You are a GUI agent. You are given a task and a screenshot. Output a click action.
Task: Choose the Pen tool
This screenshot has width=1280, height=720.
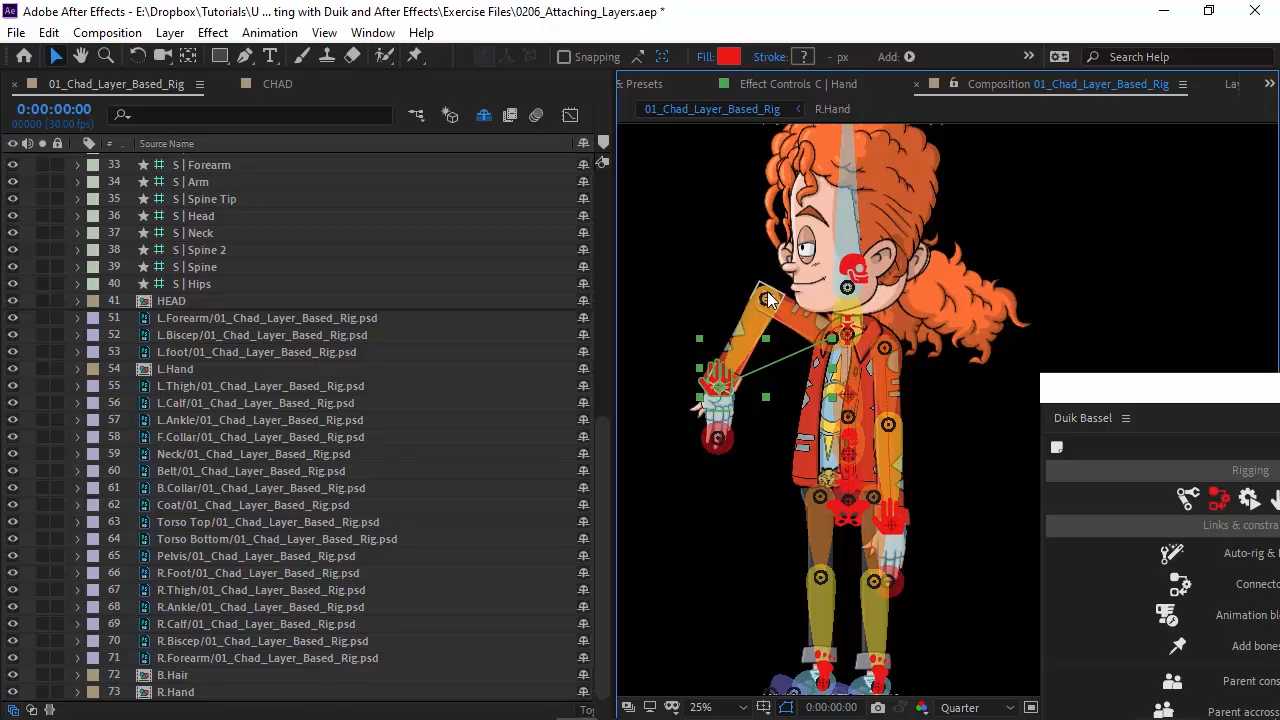[245, 57]
